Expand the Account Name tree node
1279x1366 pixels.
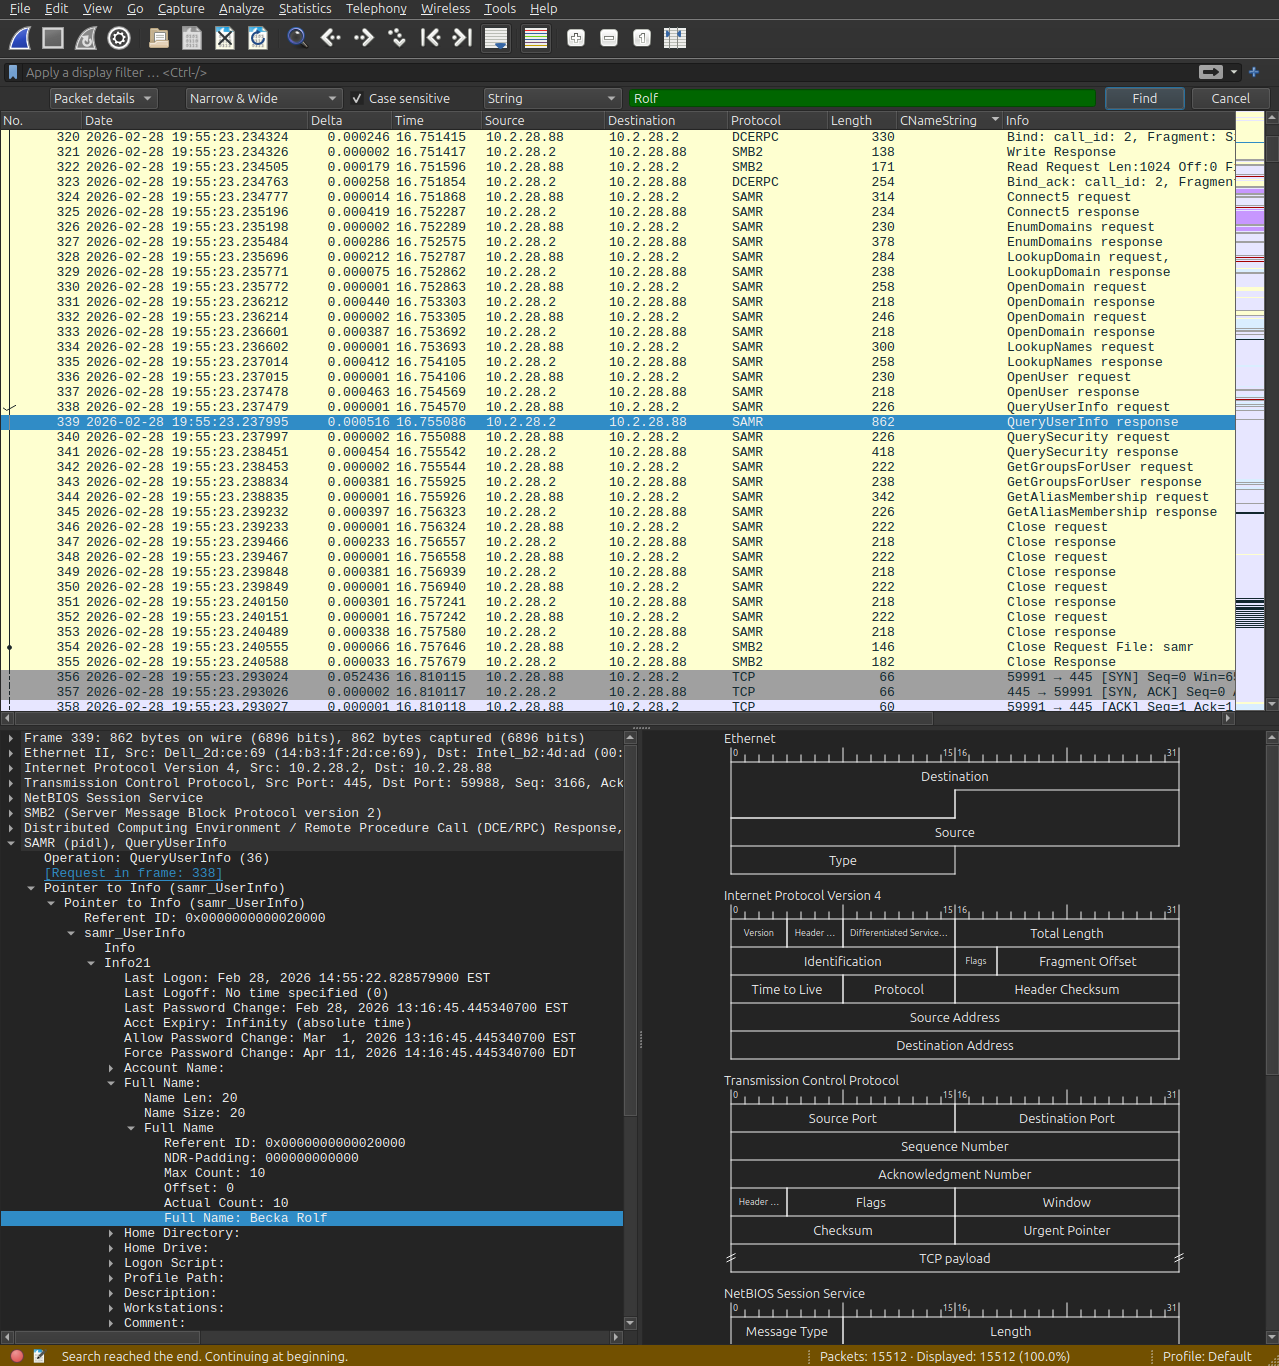click(x=111, y=1068)
